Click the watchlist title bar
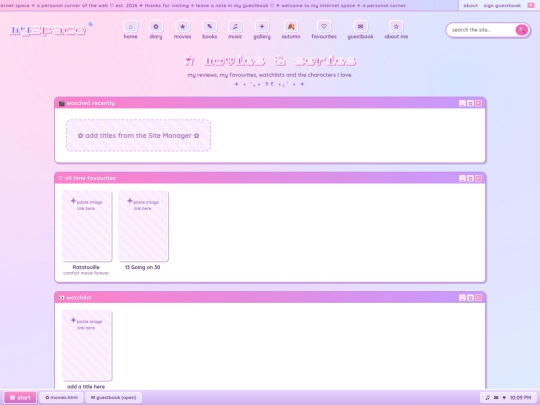The height and width of the screenshot is (405, 540). click(270, 298)
